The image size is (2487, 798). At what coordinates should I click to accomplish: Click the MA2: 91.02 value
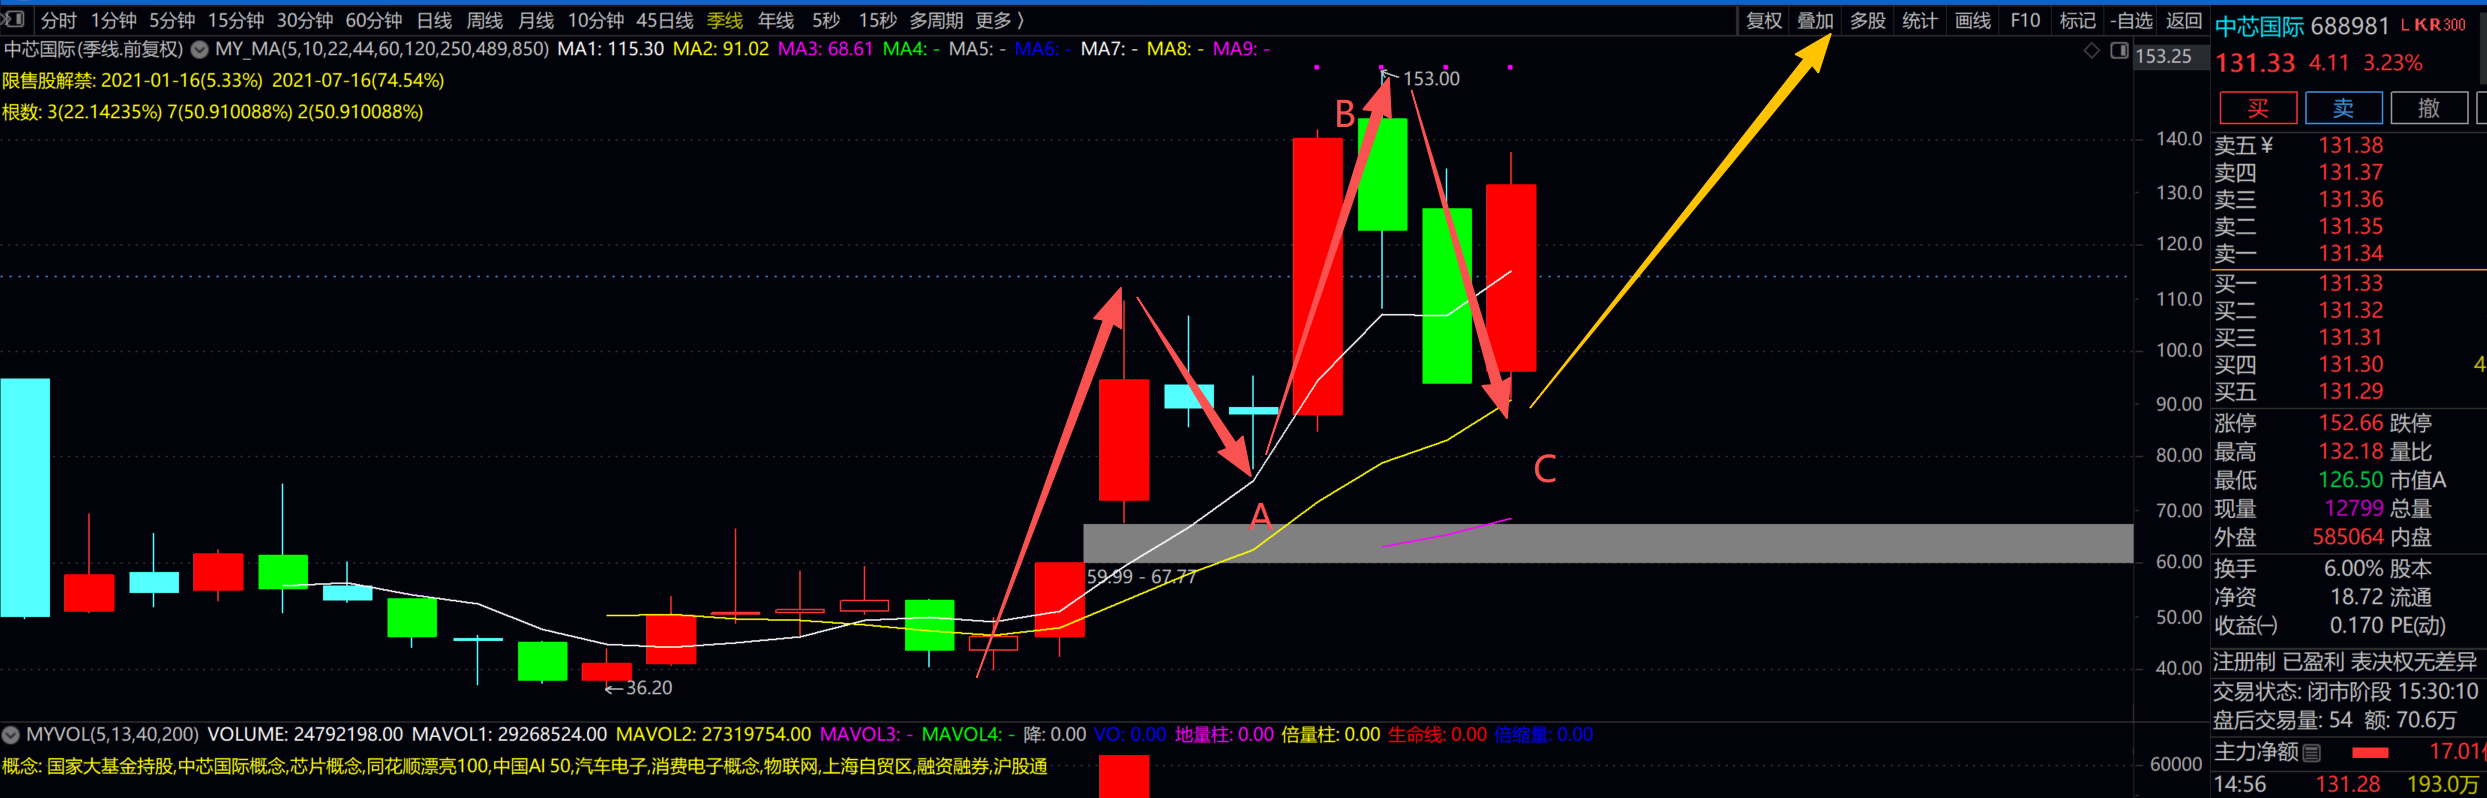click(x=721, y=49)
